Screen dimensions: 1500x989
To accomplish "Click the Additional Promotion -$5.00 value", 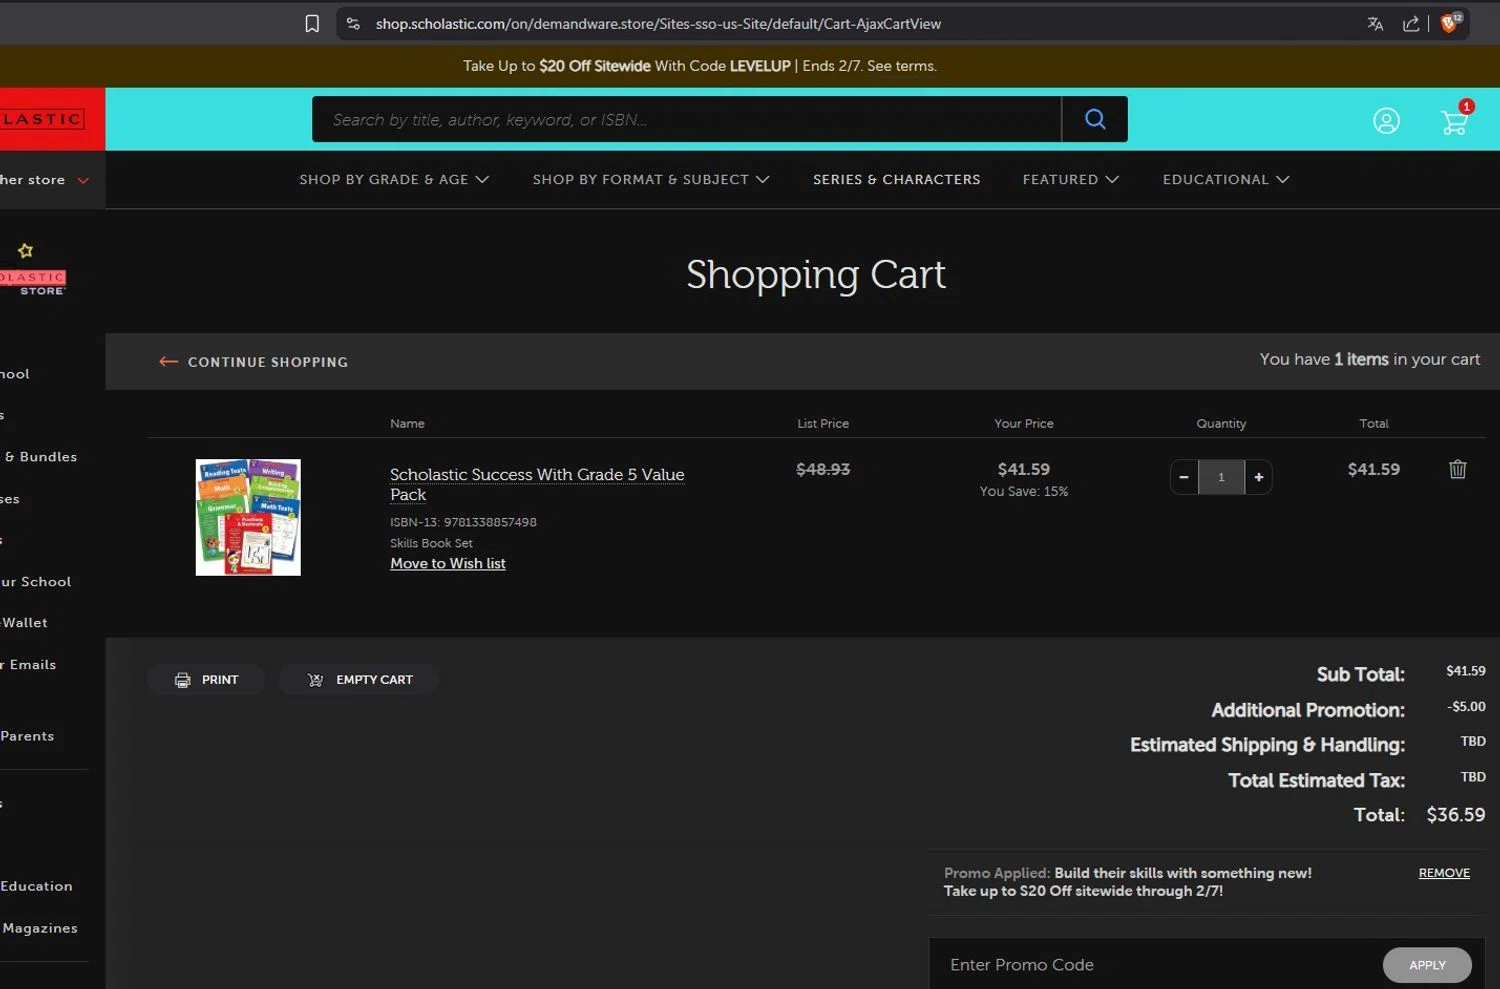I will [1466, 706].
